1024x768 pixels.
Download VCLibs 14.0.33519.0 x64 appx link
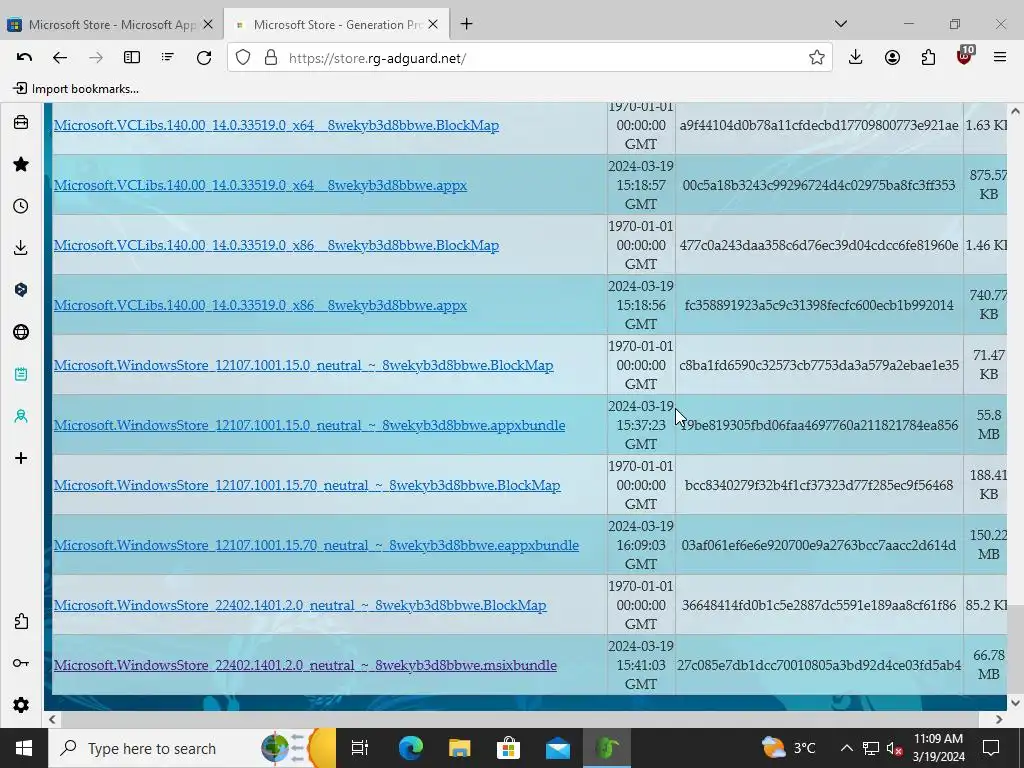point(260,185)
